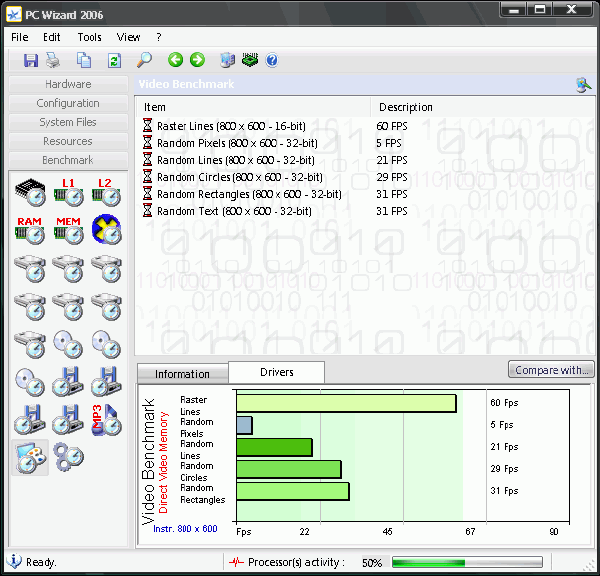Minimize the PC Wizard 2006 window

click(x=514, y=9)
